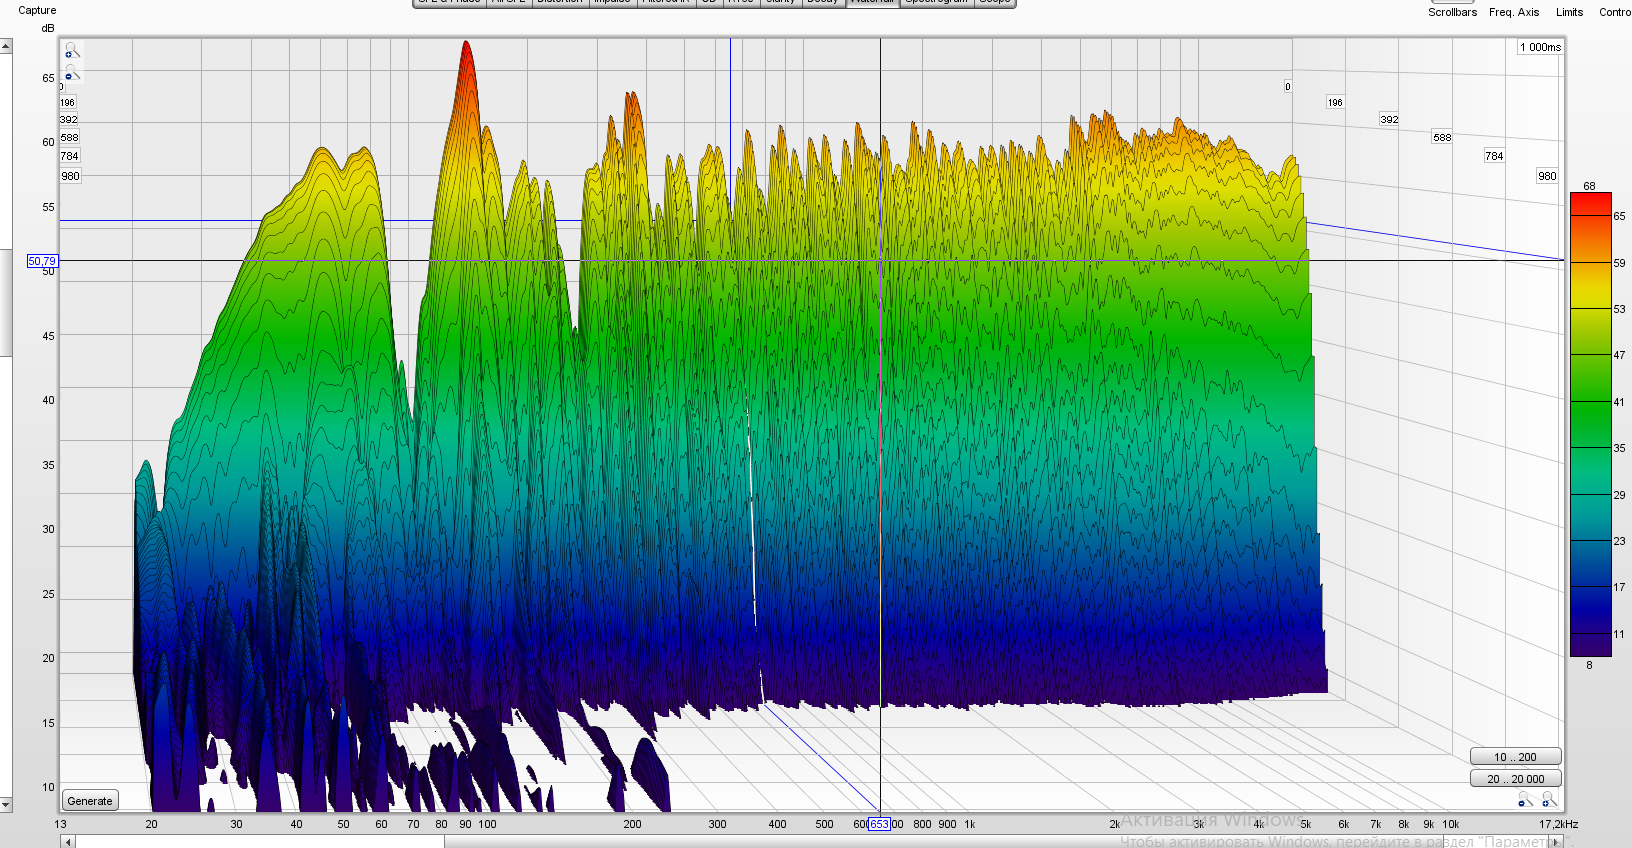Viewport: 1632px width, 848px height.
Task: Click the 50,79 dB cursor value box
Action: 42,261
